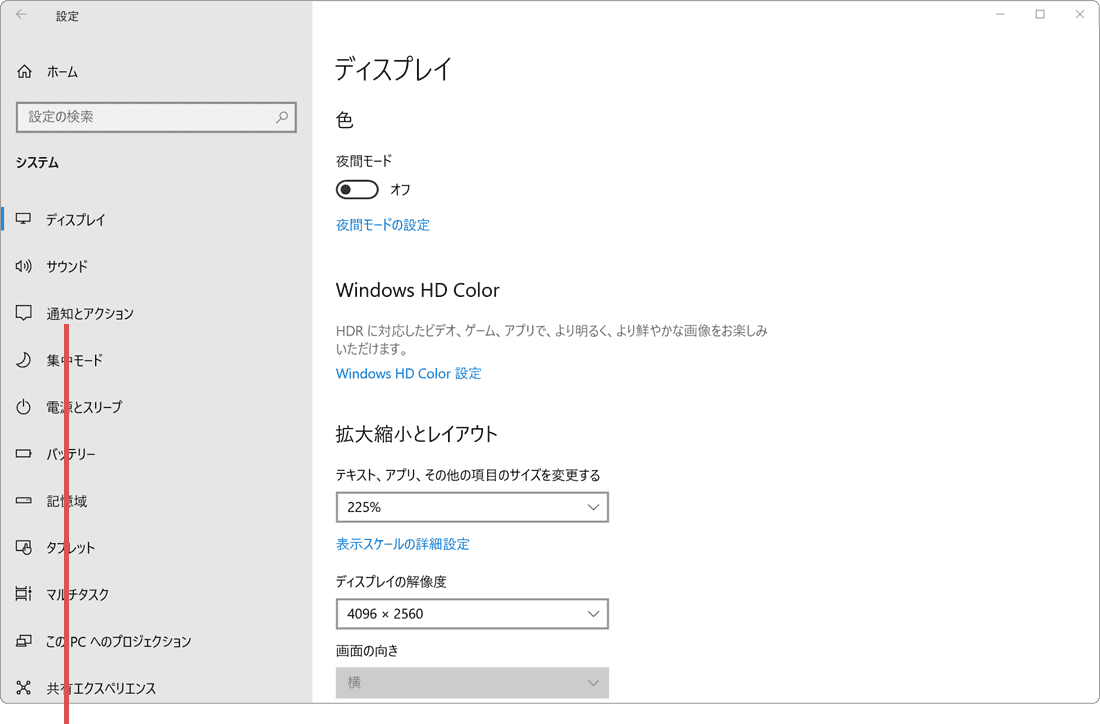Viewport: 1100px width, 724px height.
Task: Click the speaker icon for サウンド
Action: click(24, 266)
